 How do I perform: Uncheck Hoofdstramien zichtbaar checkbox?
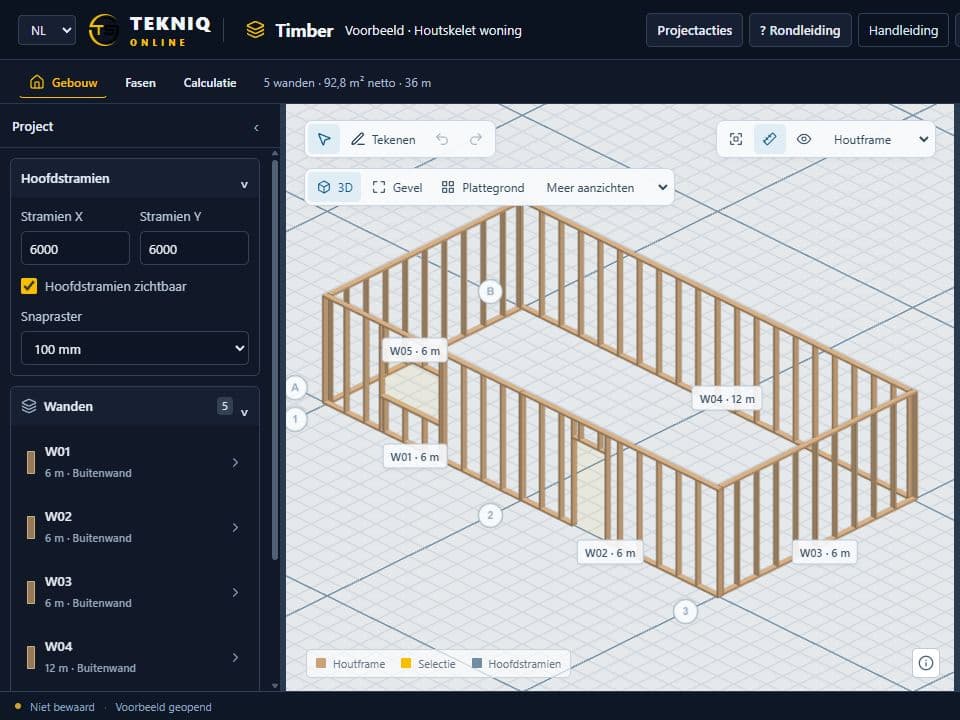pos(29,286)
